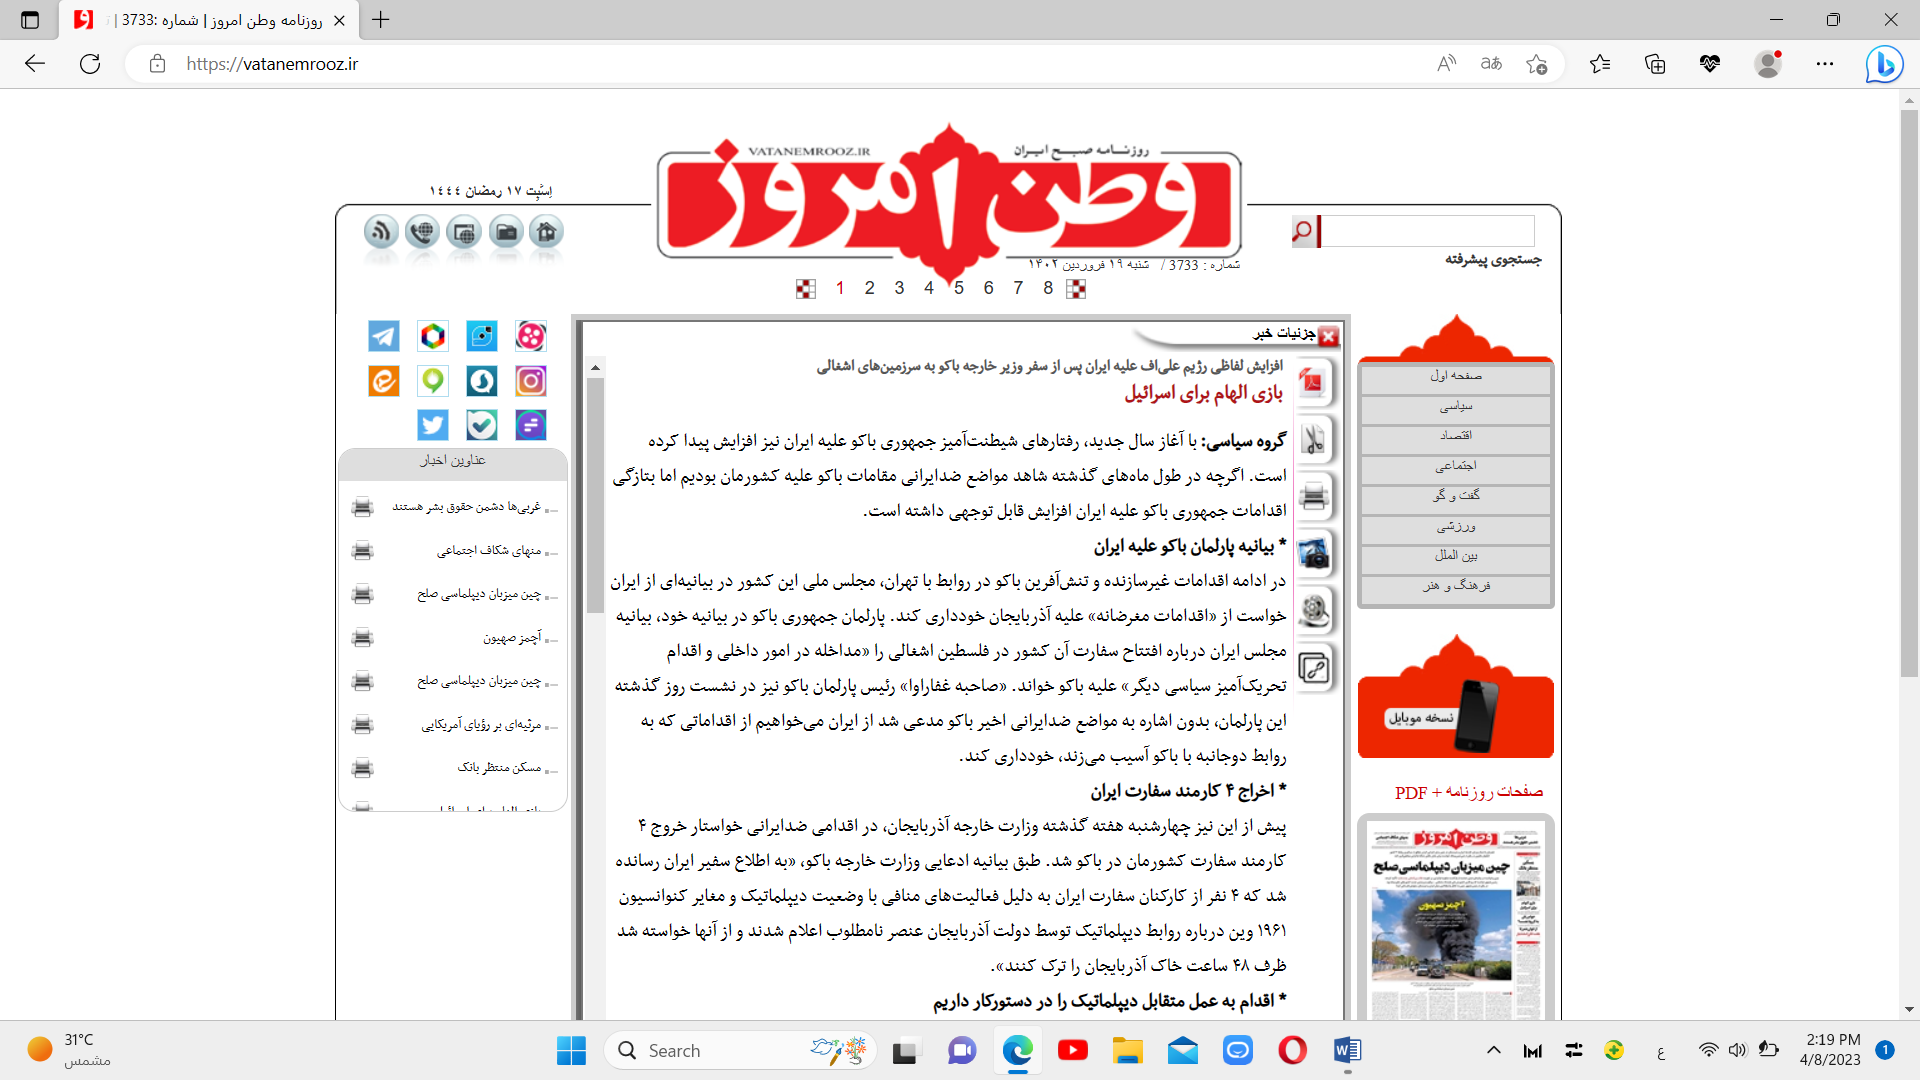Open Microsoft Word from the taskbar
1920x1080 pixels.
pos(1346,1050)
